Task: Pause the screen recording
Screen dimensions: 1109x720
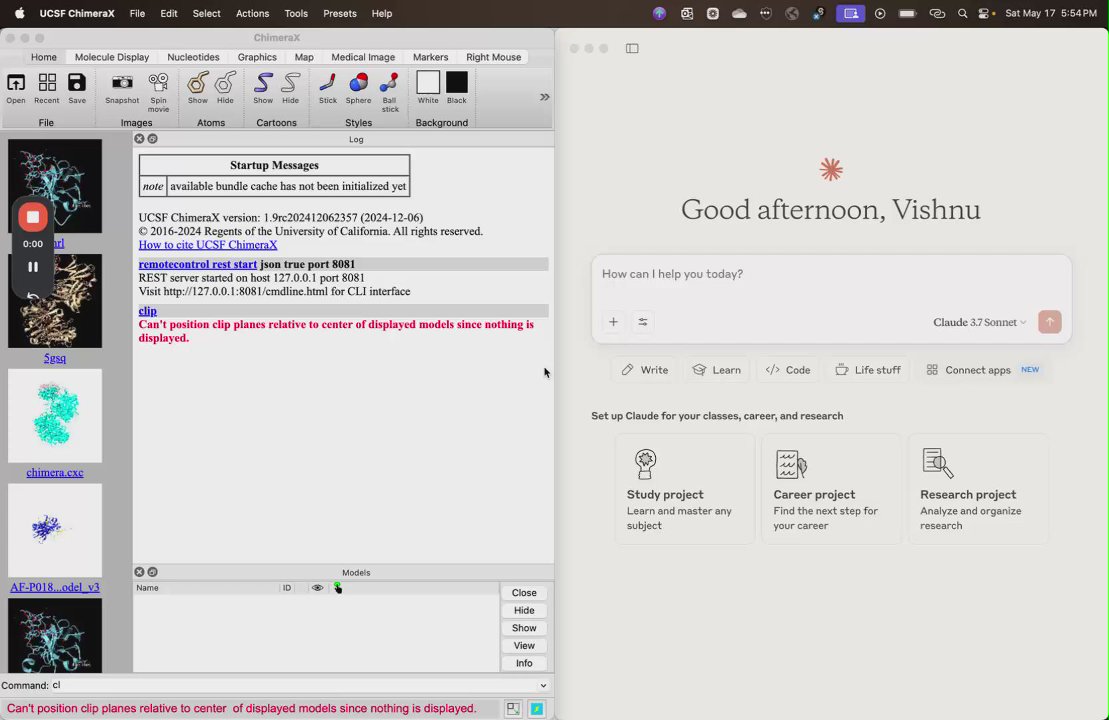Action: 33,267
